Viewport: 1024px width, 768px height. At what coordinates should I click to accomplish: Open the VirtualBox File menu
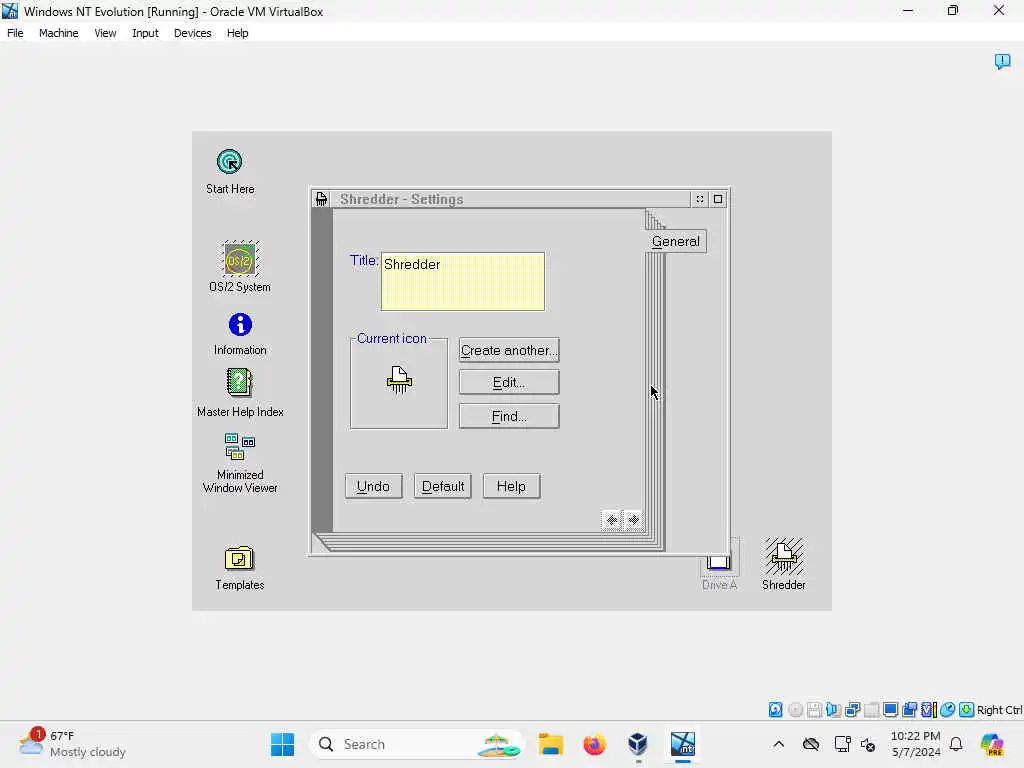click(15, 33)
